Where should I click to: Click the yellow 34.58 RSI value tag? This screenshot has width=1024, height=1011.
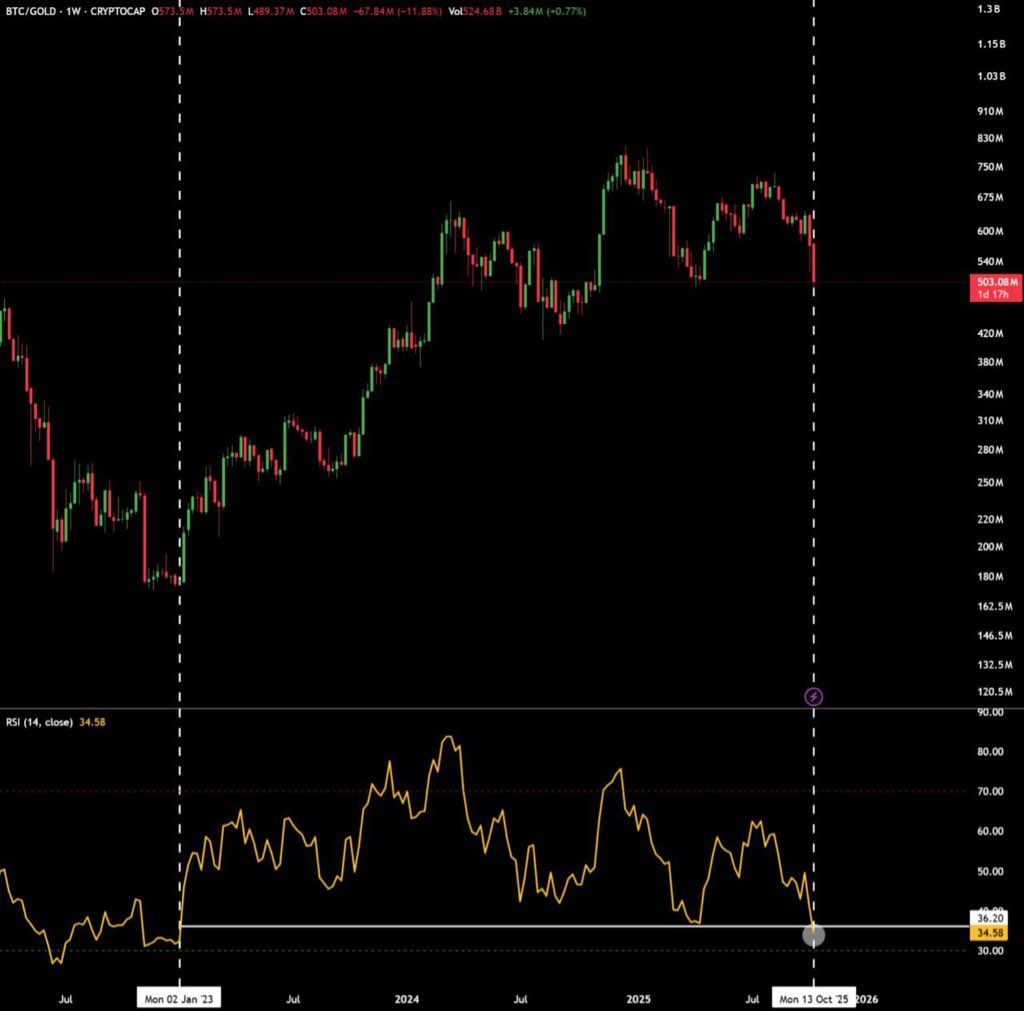[989, 931]
